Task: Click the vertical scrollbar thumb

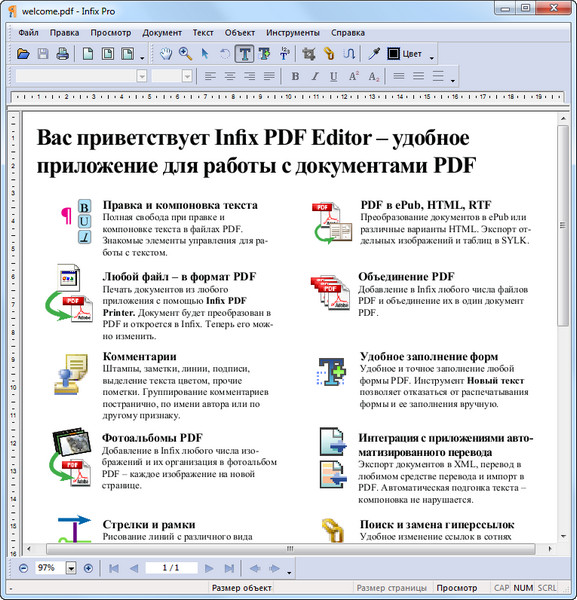Action: point(562,225)
